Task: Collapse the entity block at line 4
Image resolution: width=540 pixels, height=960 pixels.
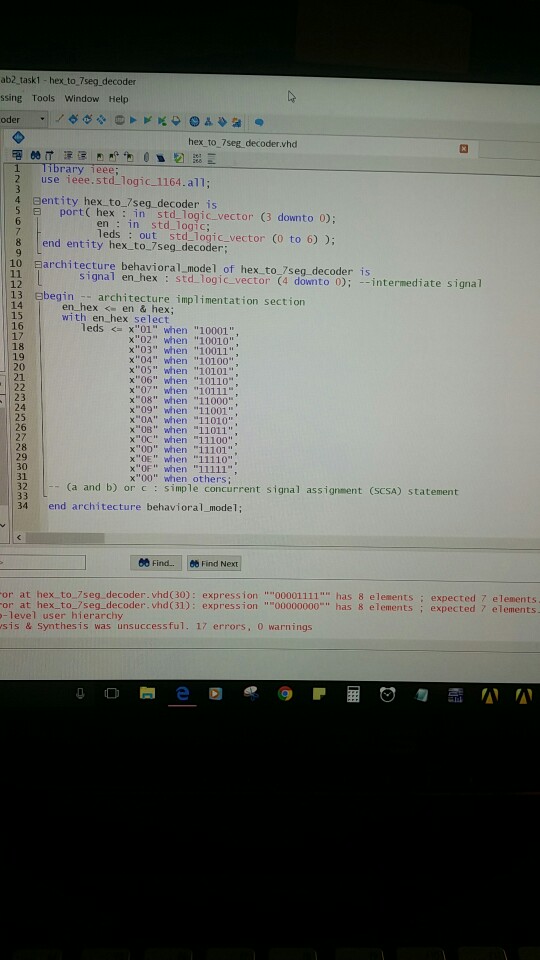Action: tap(36, 200)
